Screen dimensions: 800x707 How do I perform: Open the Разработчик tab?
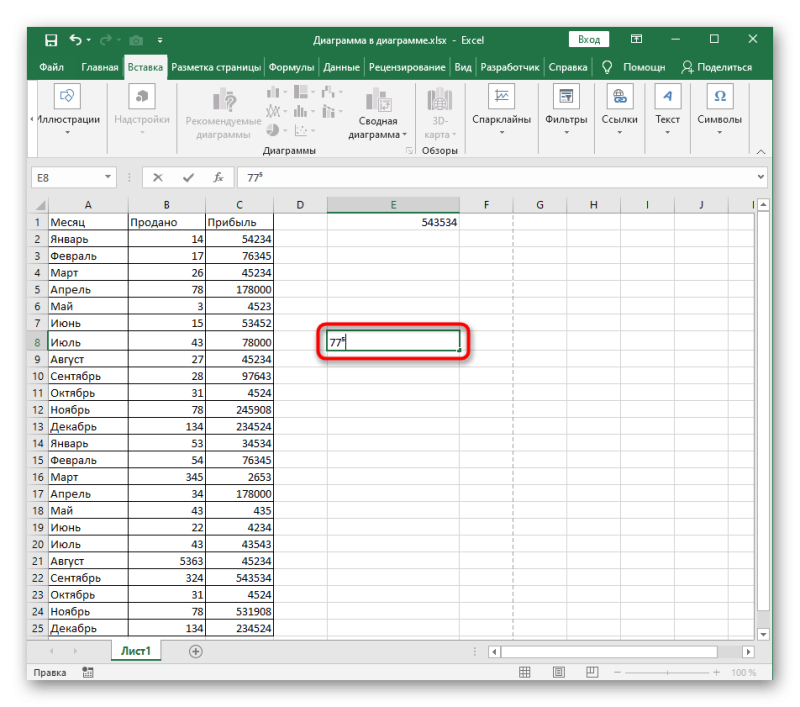(x=510, y=67)
